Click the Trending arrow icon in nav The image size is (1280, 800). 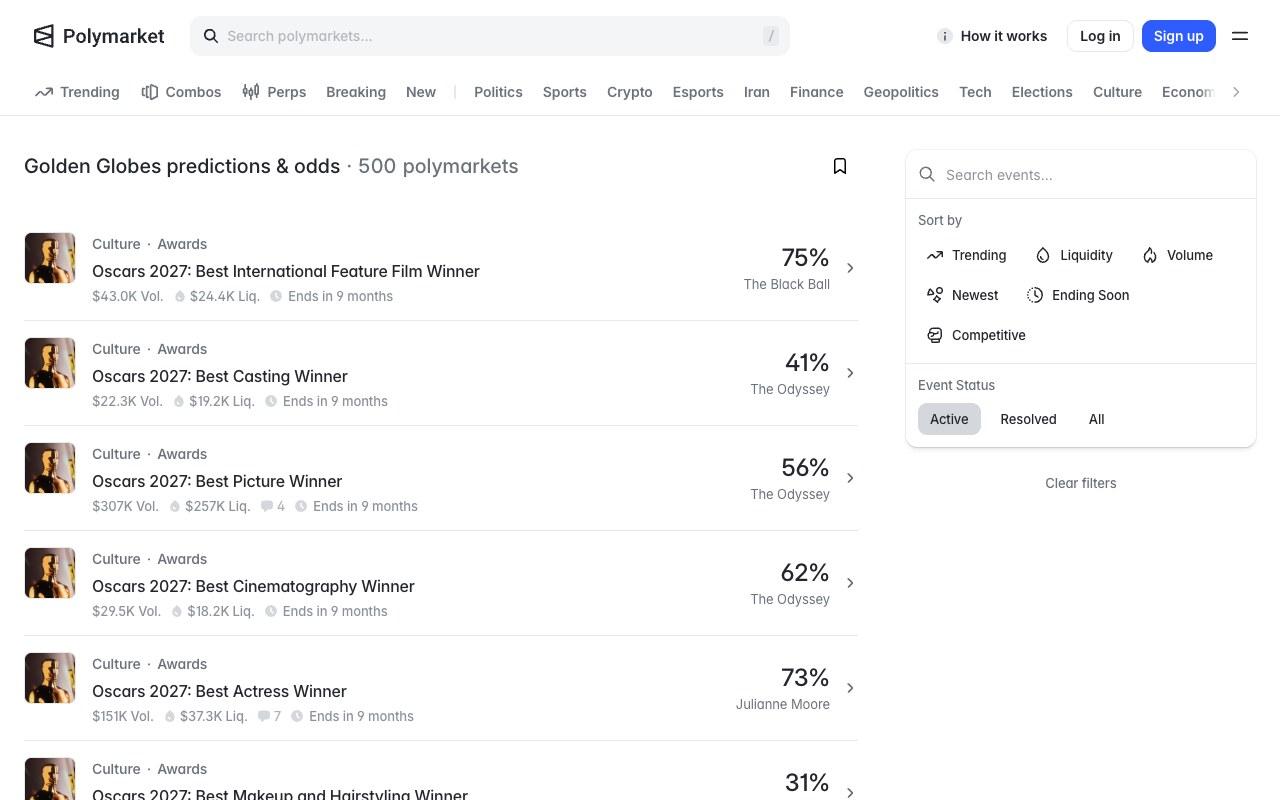(x=44, y=92)
